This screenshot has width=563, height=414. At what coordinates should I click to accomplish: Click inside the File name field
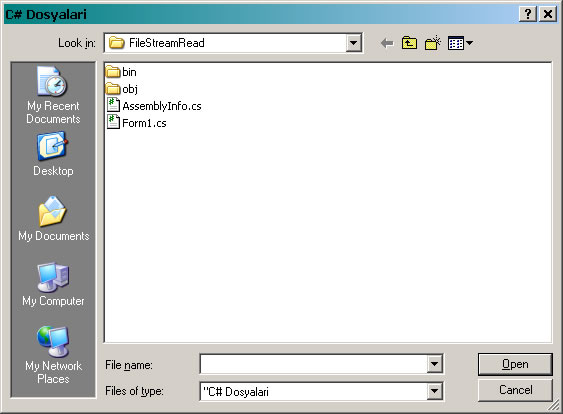click(313, 364)
